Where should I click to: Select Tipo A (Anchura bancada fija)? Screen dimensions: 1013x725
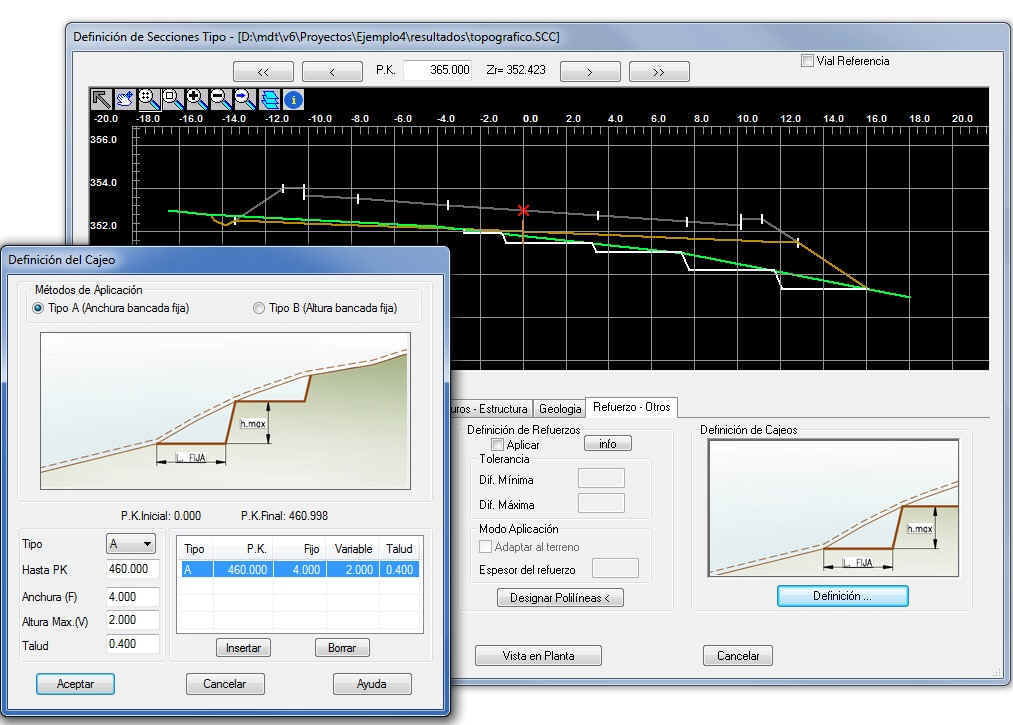point(39,309)
